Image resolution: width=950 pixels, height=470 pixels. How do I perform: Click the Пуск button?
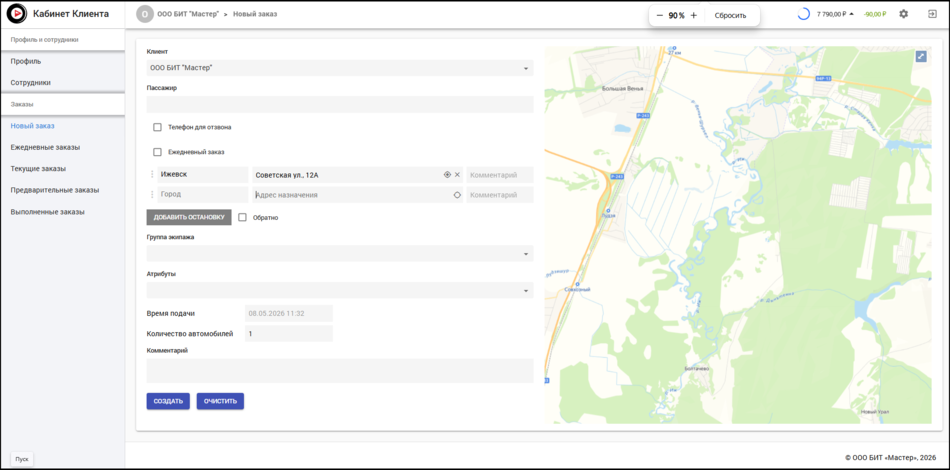point(22,459)
